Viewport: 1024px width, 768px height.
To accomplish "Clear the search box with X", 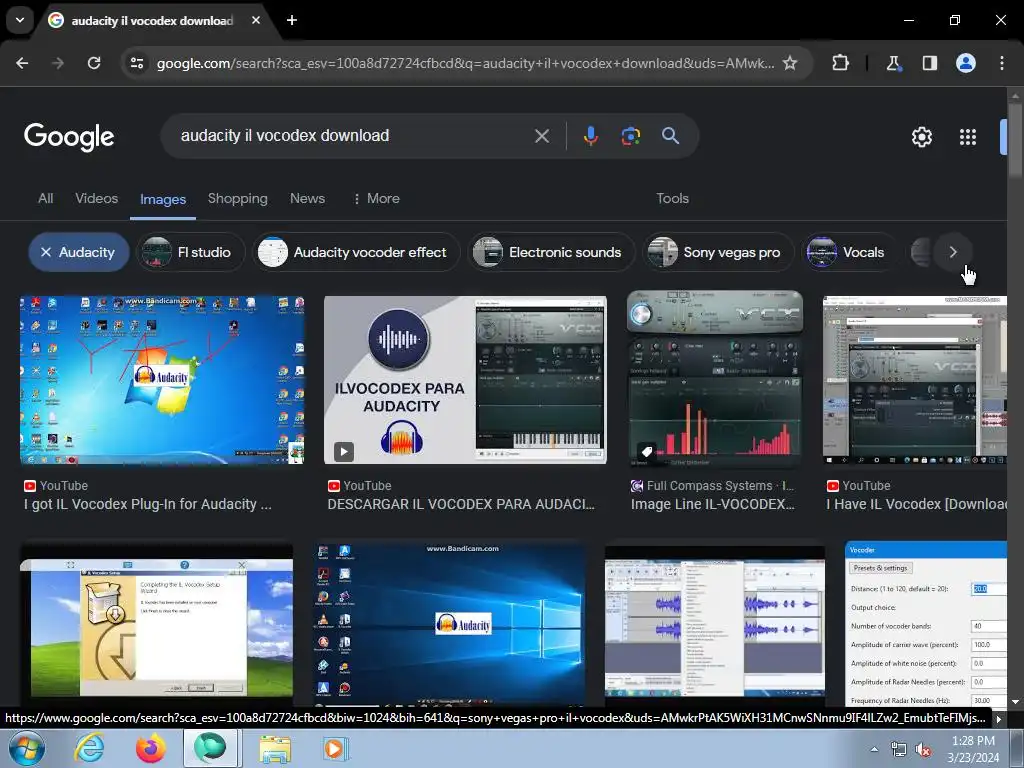I will point(541,136).
